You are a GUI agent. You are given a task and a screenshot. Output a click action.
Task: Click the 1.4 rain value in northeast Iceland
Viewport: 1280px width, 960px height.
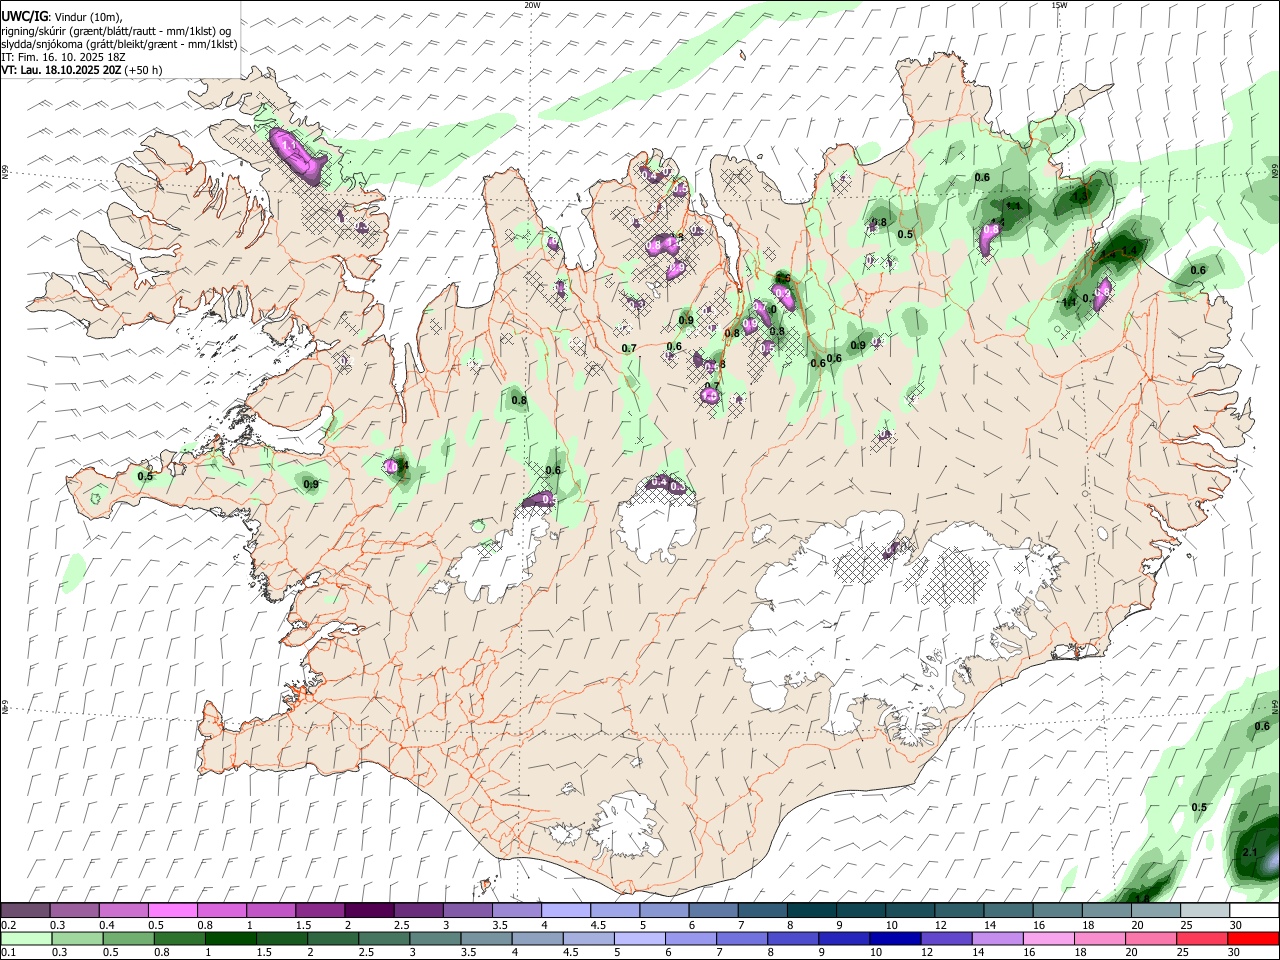coord(1129,251)
